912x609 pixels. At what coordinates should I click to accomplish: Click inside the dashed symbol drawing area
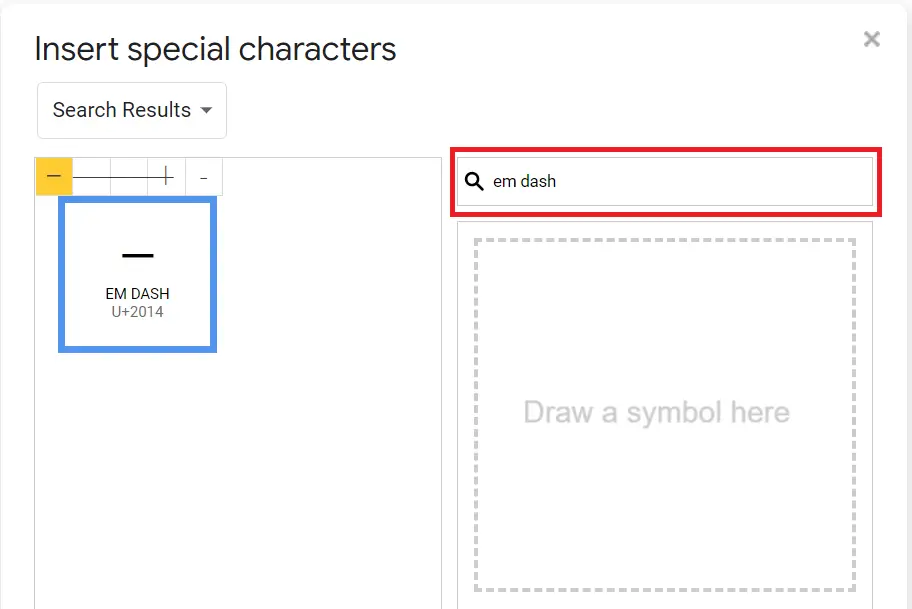click(x=665, y=415)
